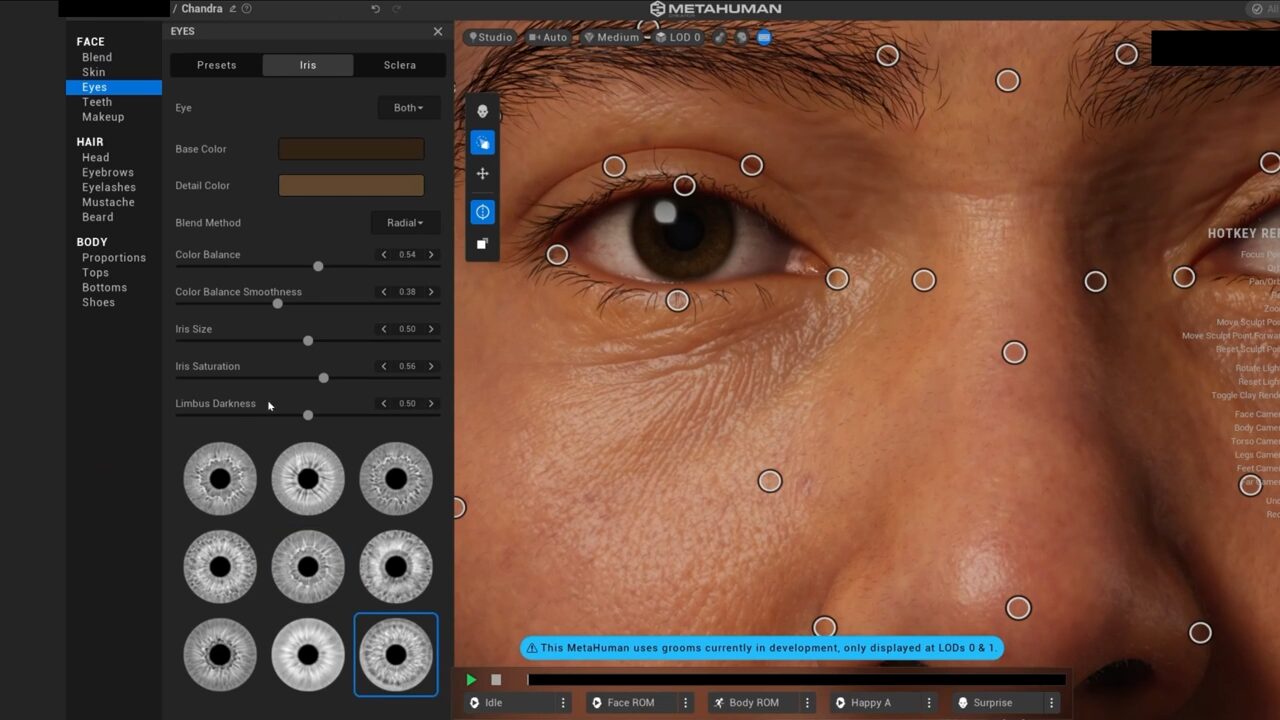1280x720 pixels.
Task: Open the Presets tab in Eyes panel
Action: point(216,65)
